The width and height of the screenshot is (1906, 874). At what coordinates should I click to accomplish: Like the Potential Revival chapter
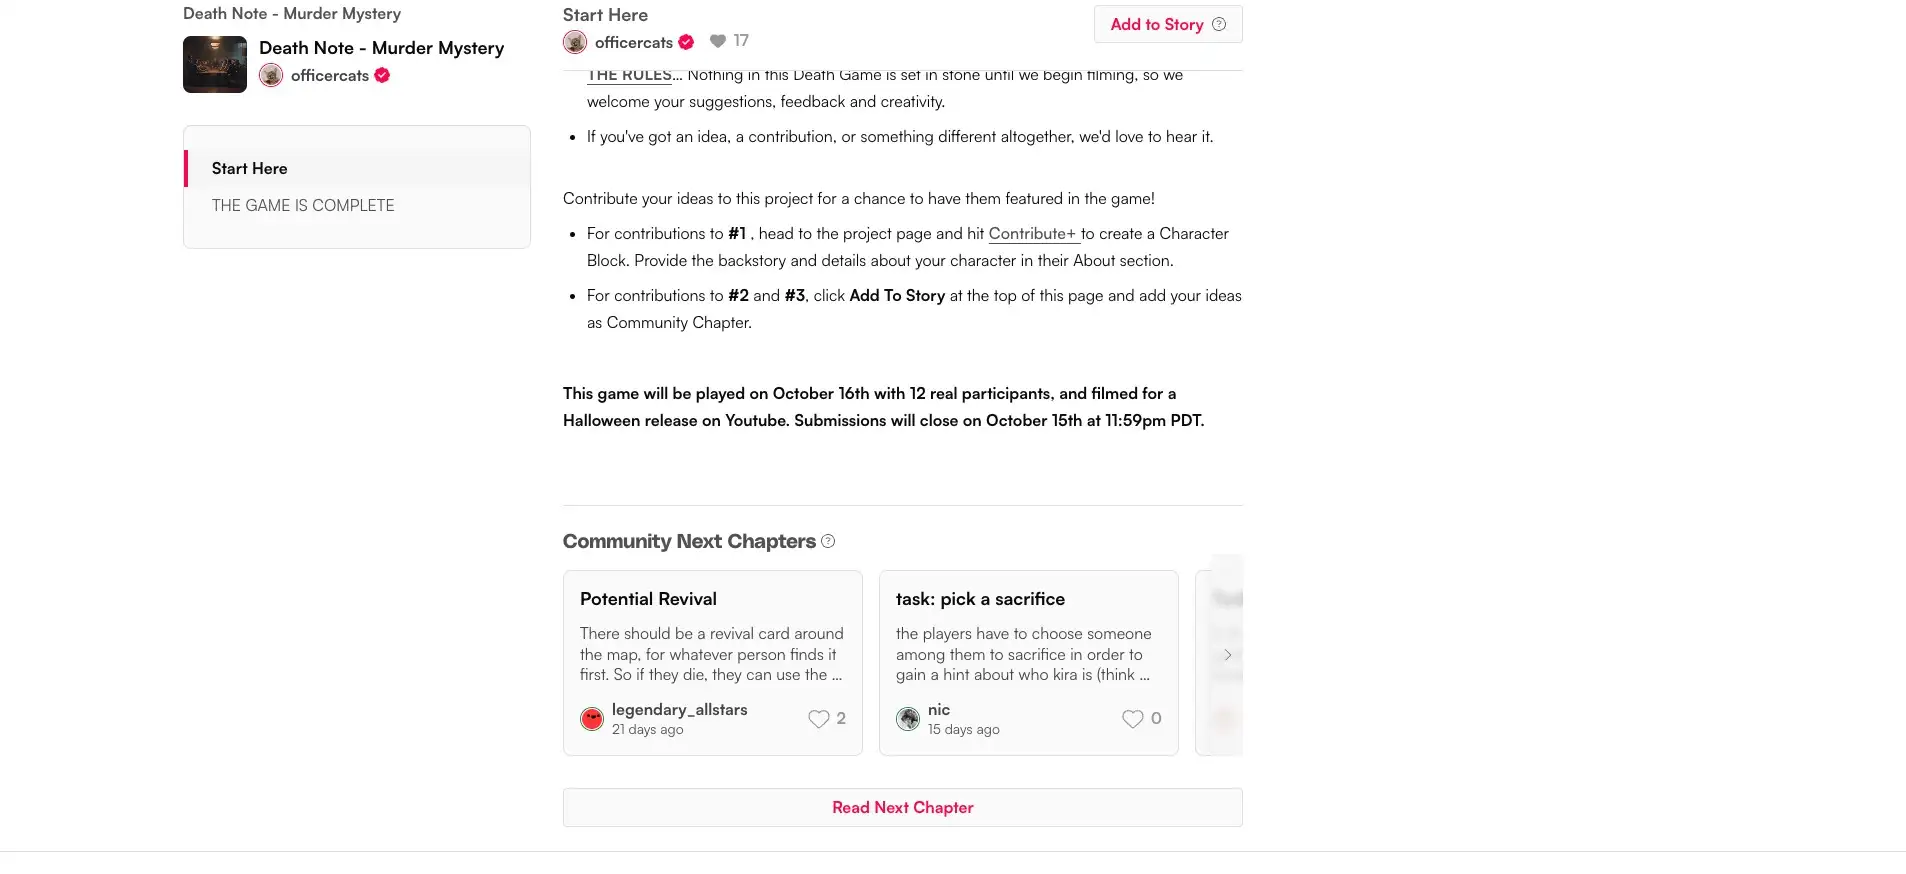(819, 719)
